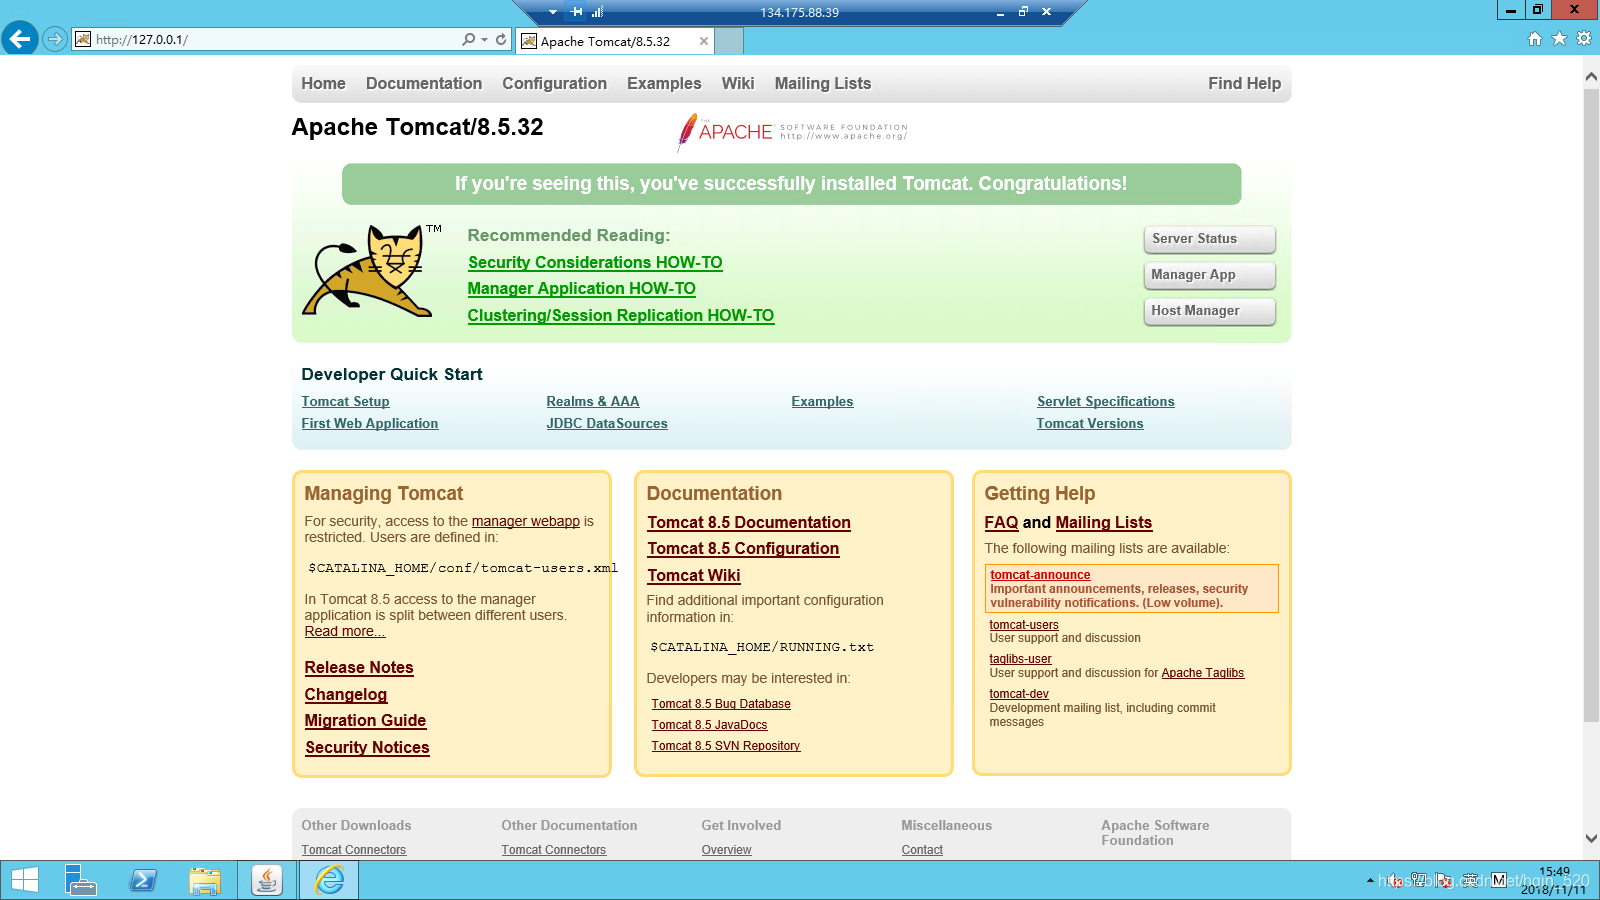Open the tomcat-dev mailing list link

[1018, 694]
